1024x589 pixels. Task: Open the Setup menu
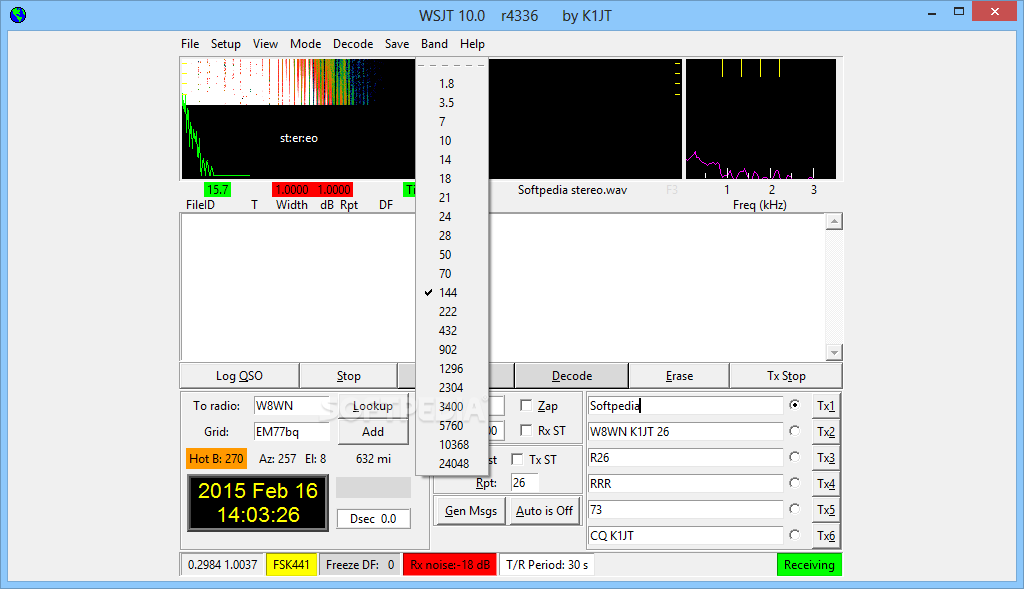(225, 44)
